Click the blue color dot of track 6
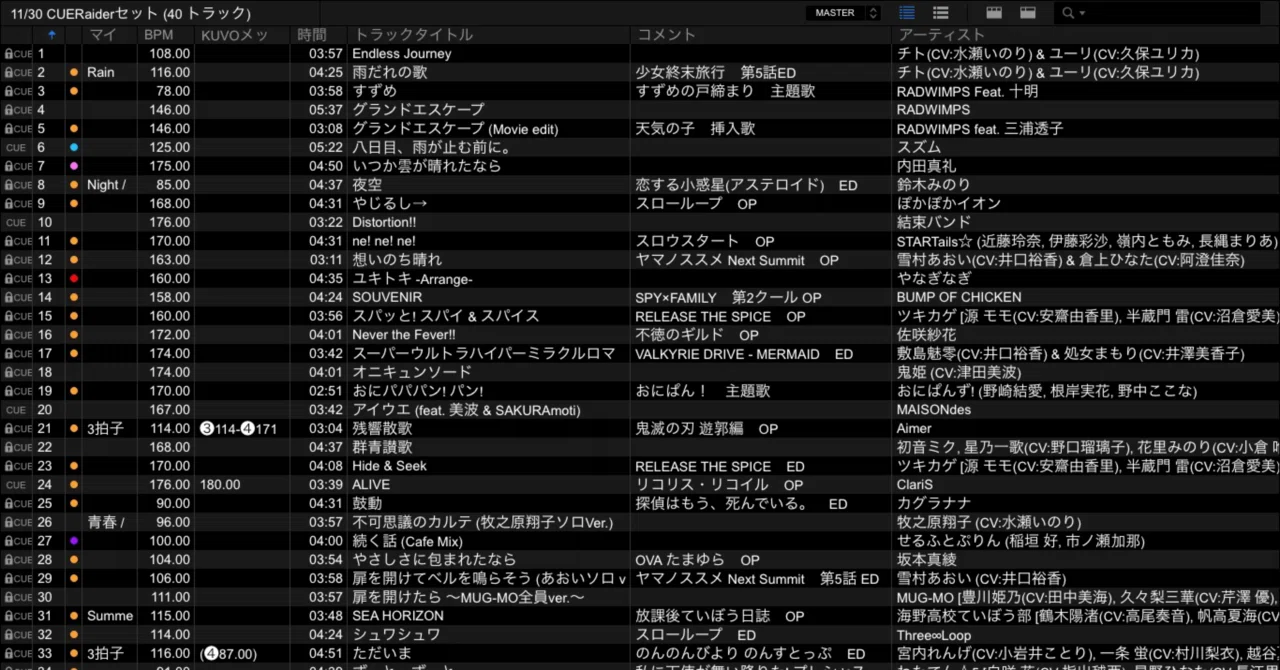This screenshot has height=670, width=1280. [74, 148]
